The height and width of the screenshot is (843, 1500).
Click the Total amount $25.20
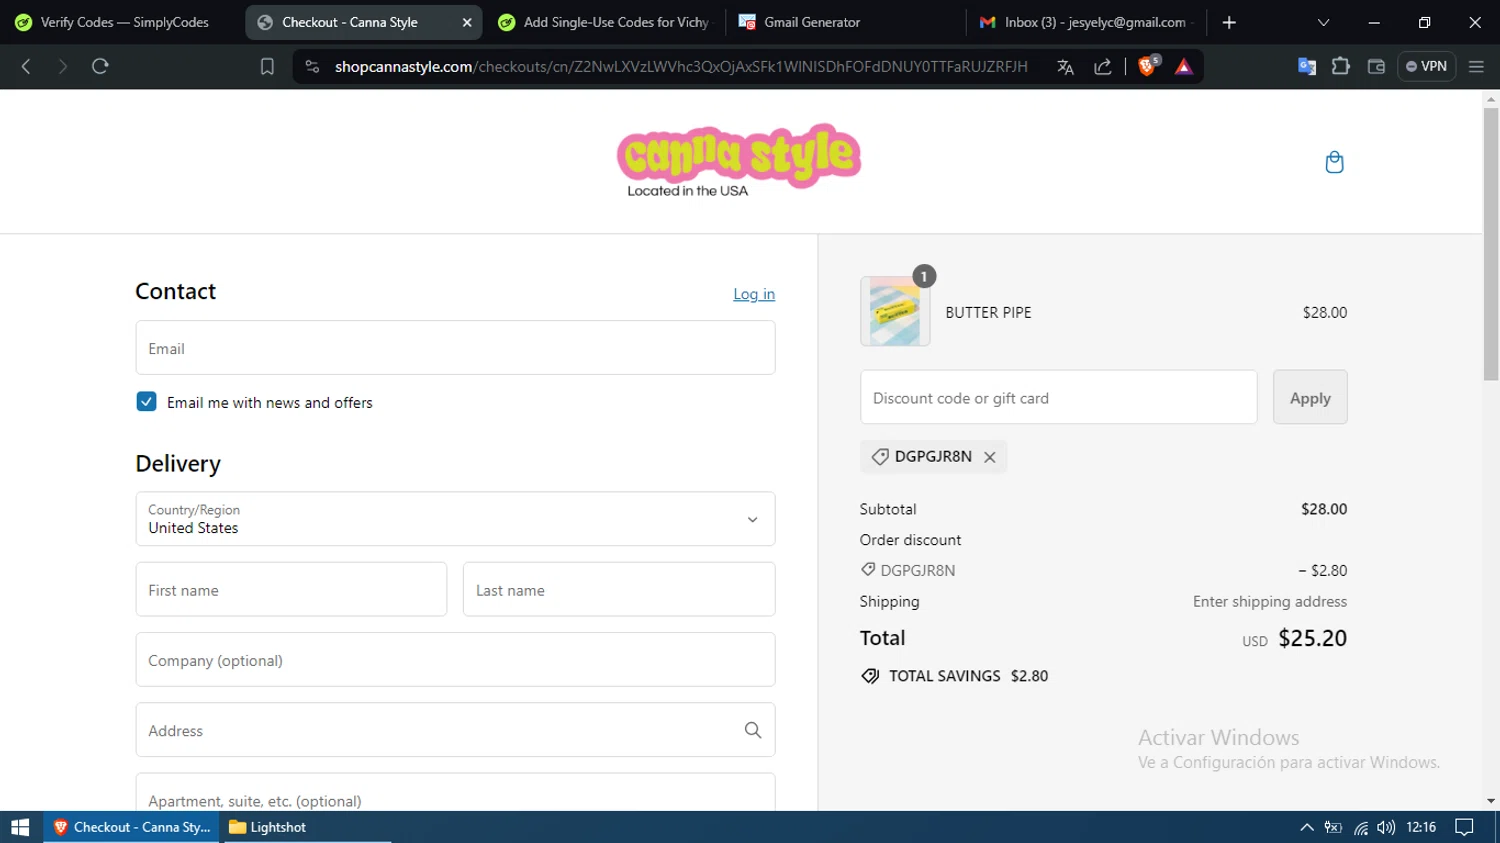(x=1312, y=638)
